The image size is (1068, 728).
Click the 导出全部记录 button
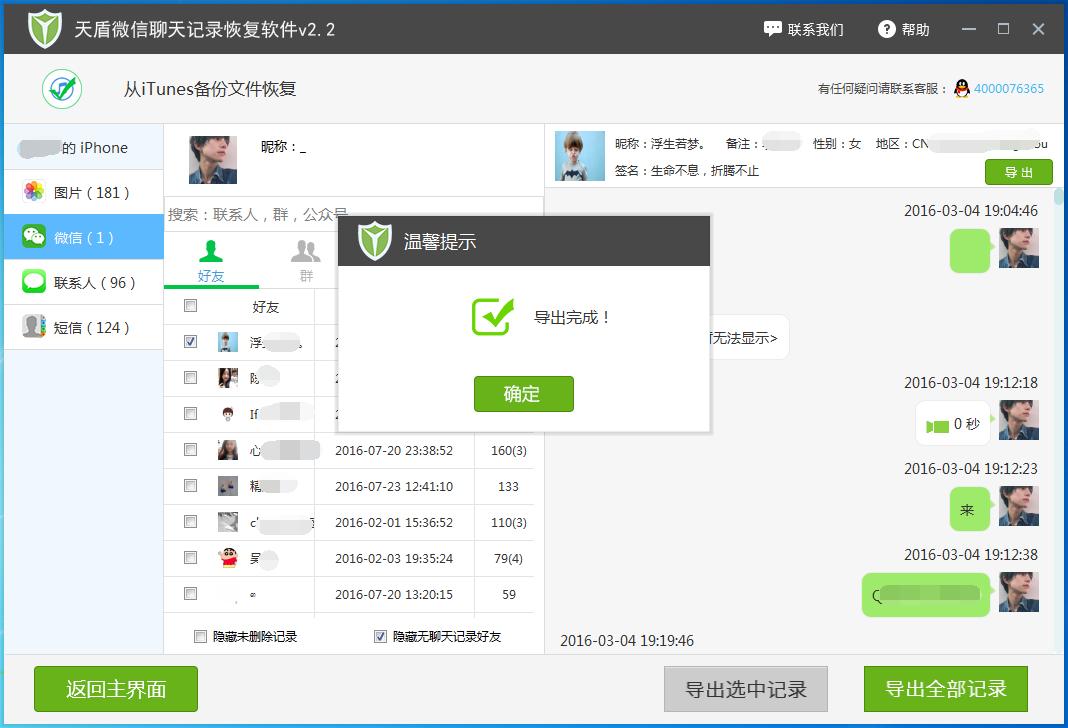(x=944, y=689)
